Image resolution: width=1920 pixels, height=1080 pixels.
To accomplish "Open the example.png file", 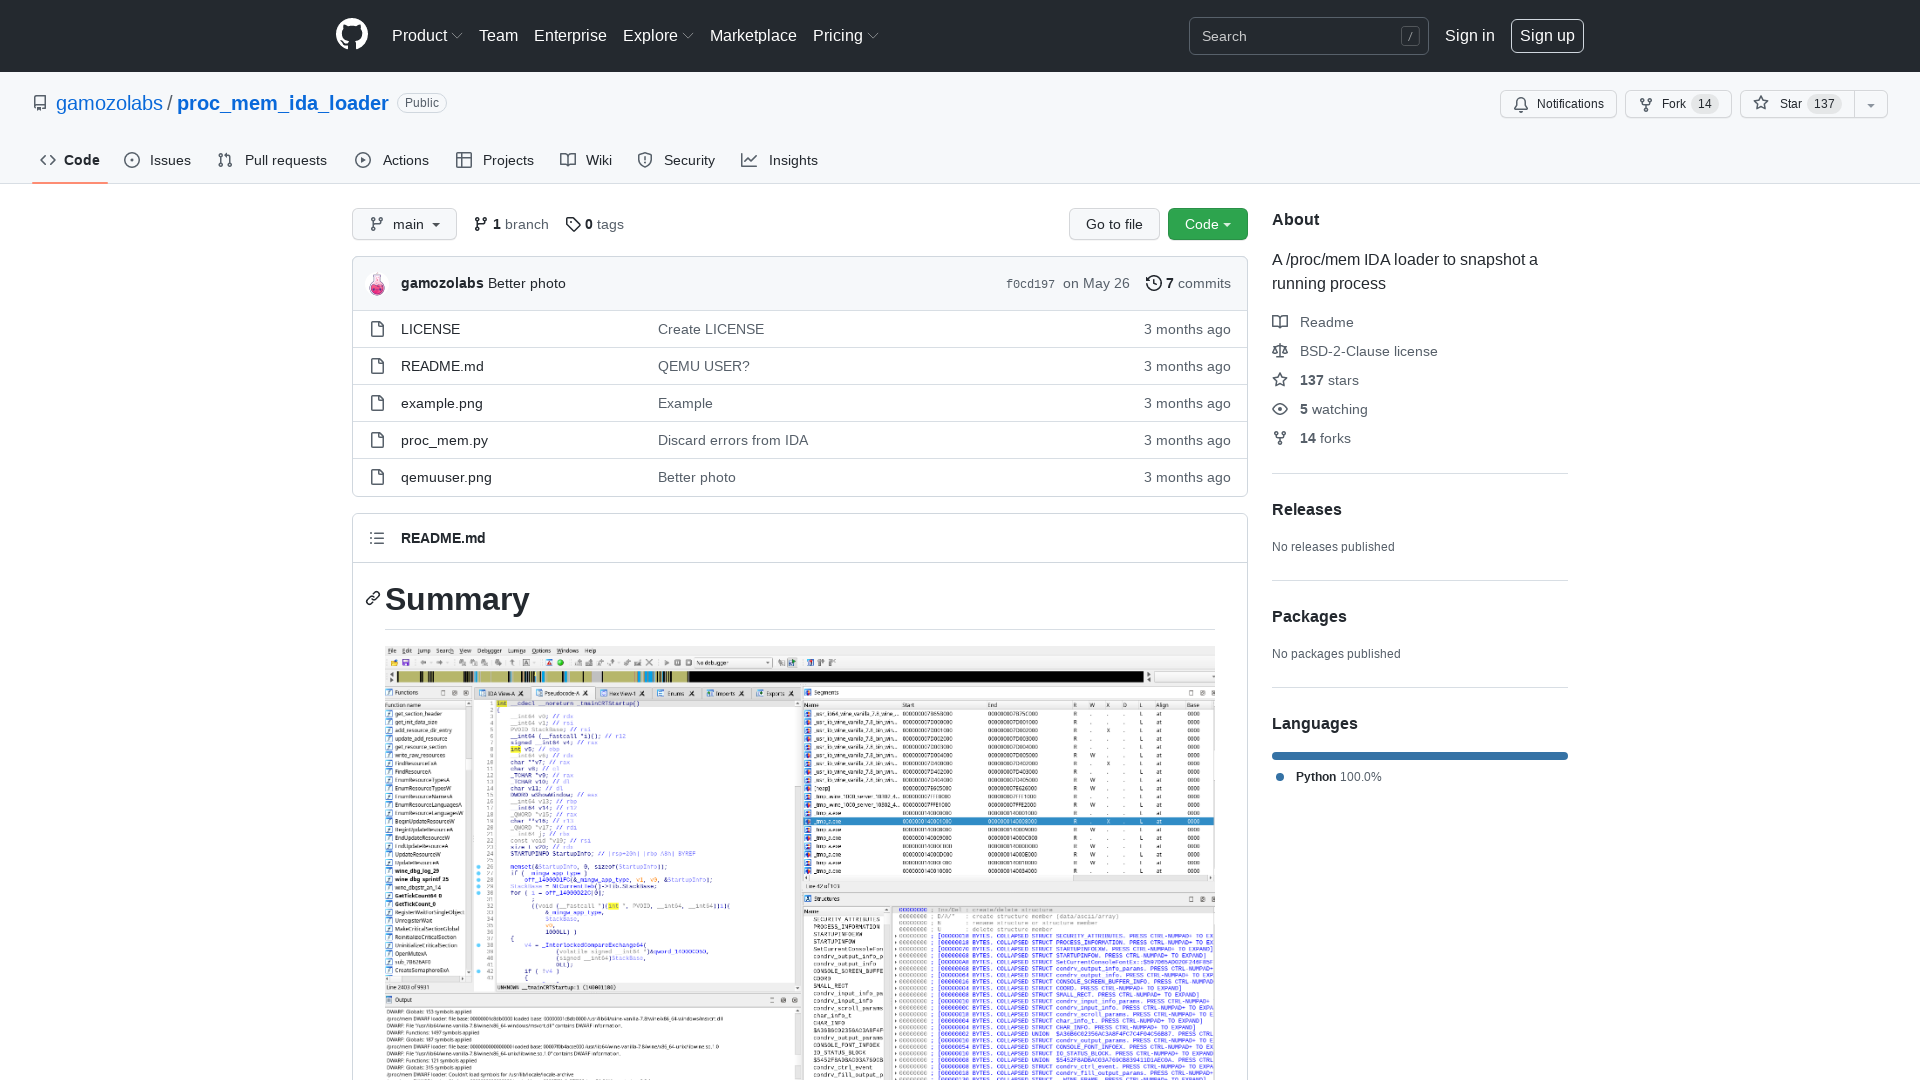I will pos(442,403).
